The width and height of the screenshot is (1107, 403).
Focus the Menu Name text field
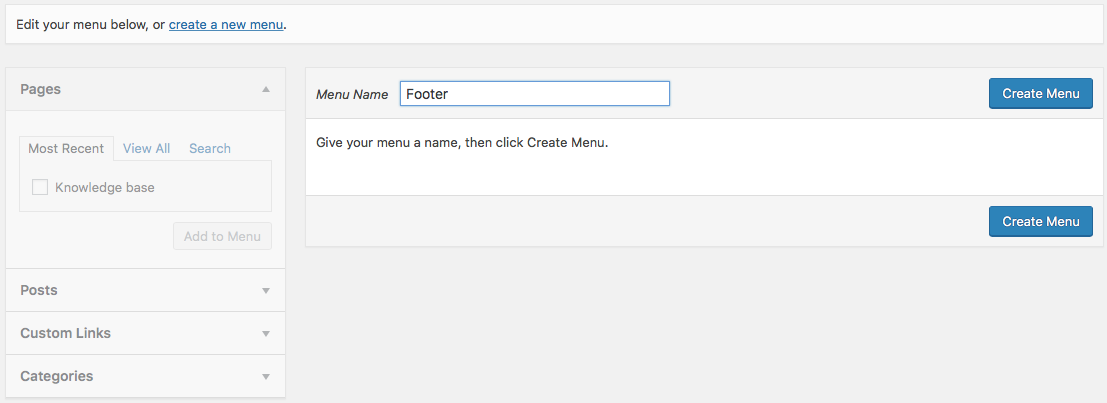tap(534, 94)
